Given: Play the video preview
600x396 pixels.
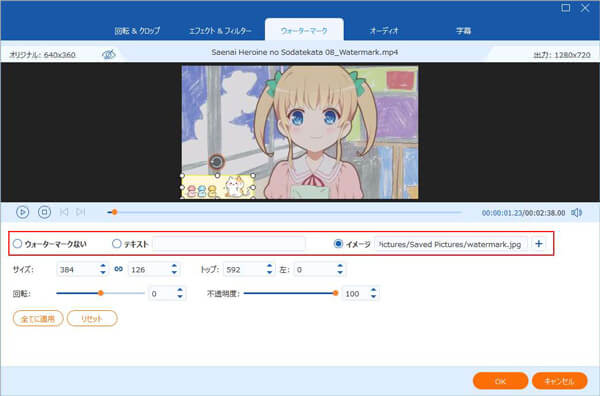Looking at the screenshot, I should [x=23, y=212].
